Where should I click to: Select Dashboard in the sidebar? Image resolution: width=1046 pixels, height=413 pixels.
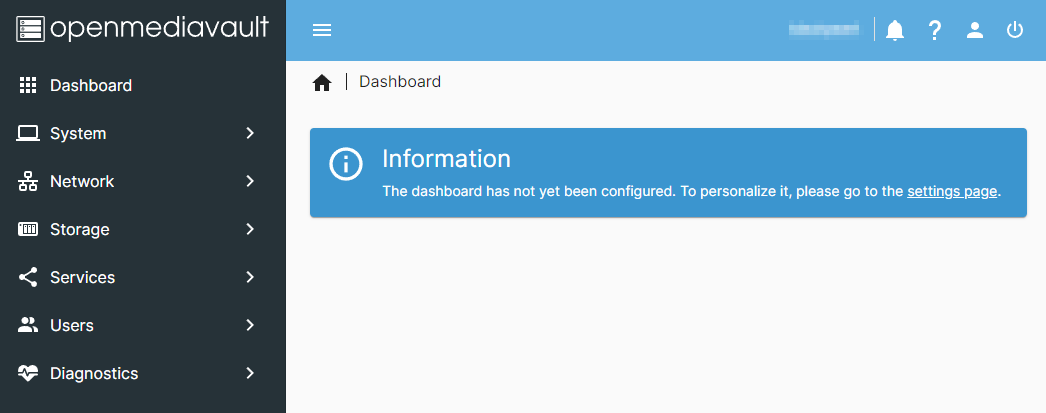[91, 85]
